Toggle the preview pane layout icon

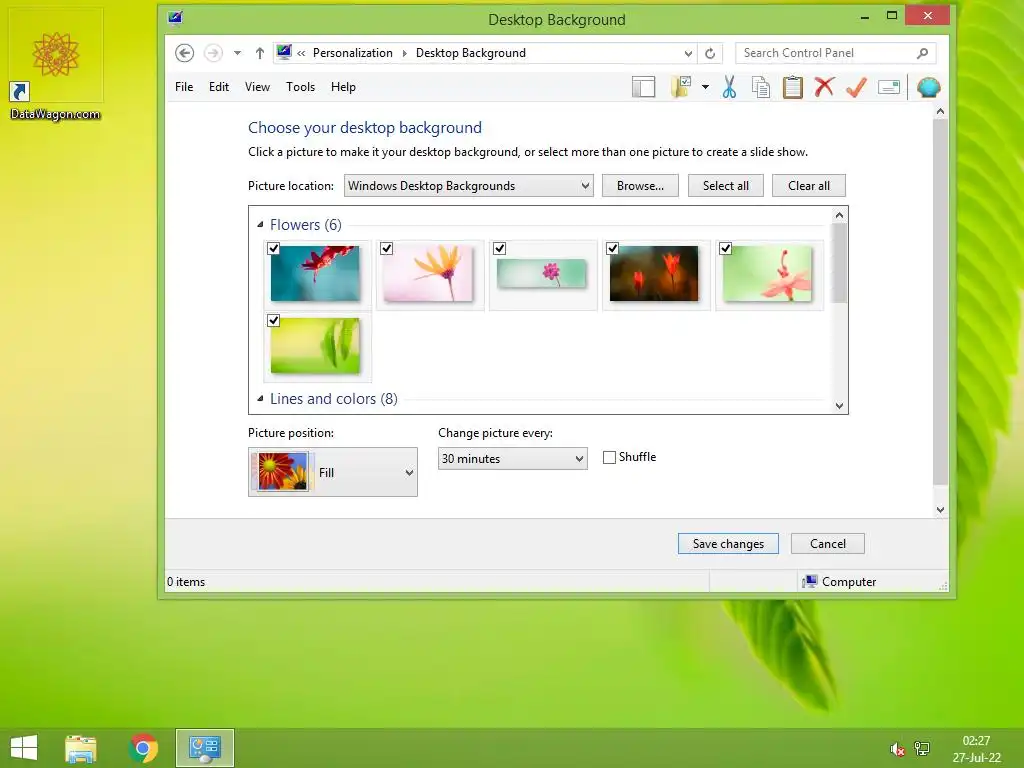643,87
